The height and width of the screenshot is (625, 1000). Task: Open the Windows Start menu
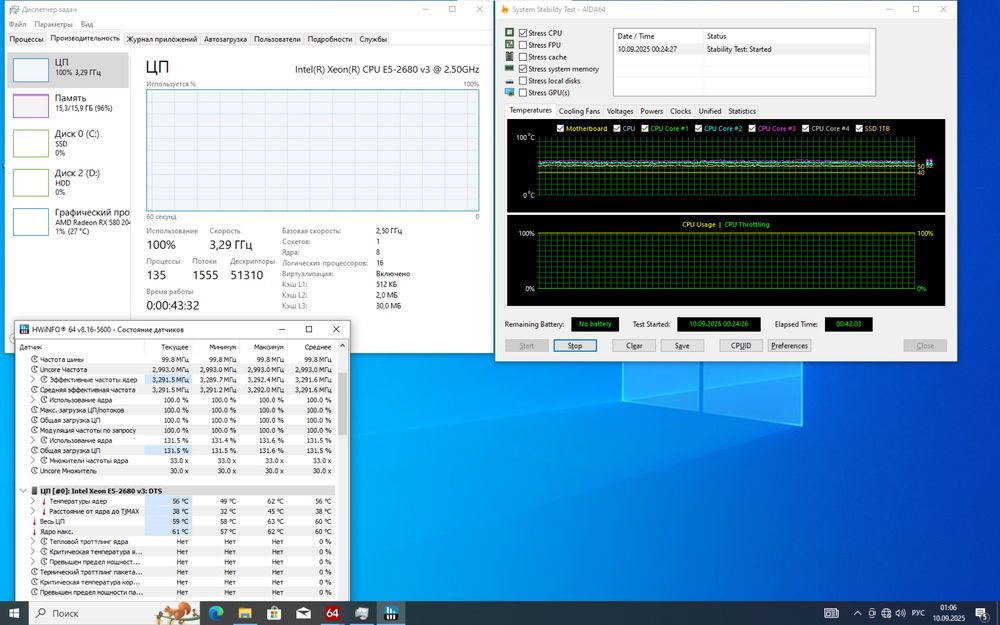(13, 613)
